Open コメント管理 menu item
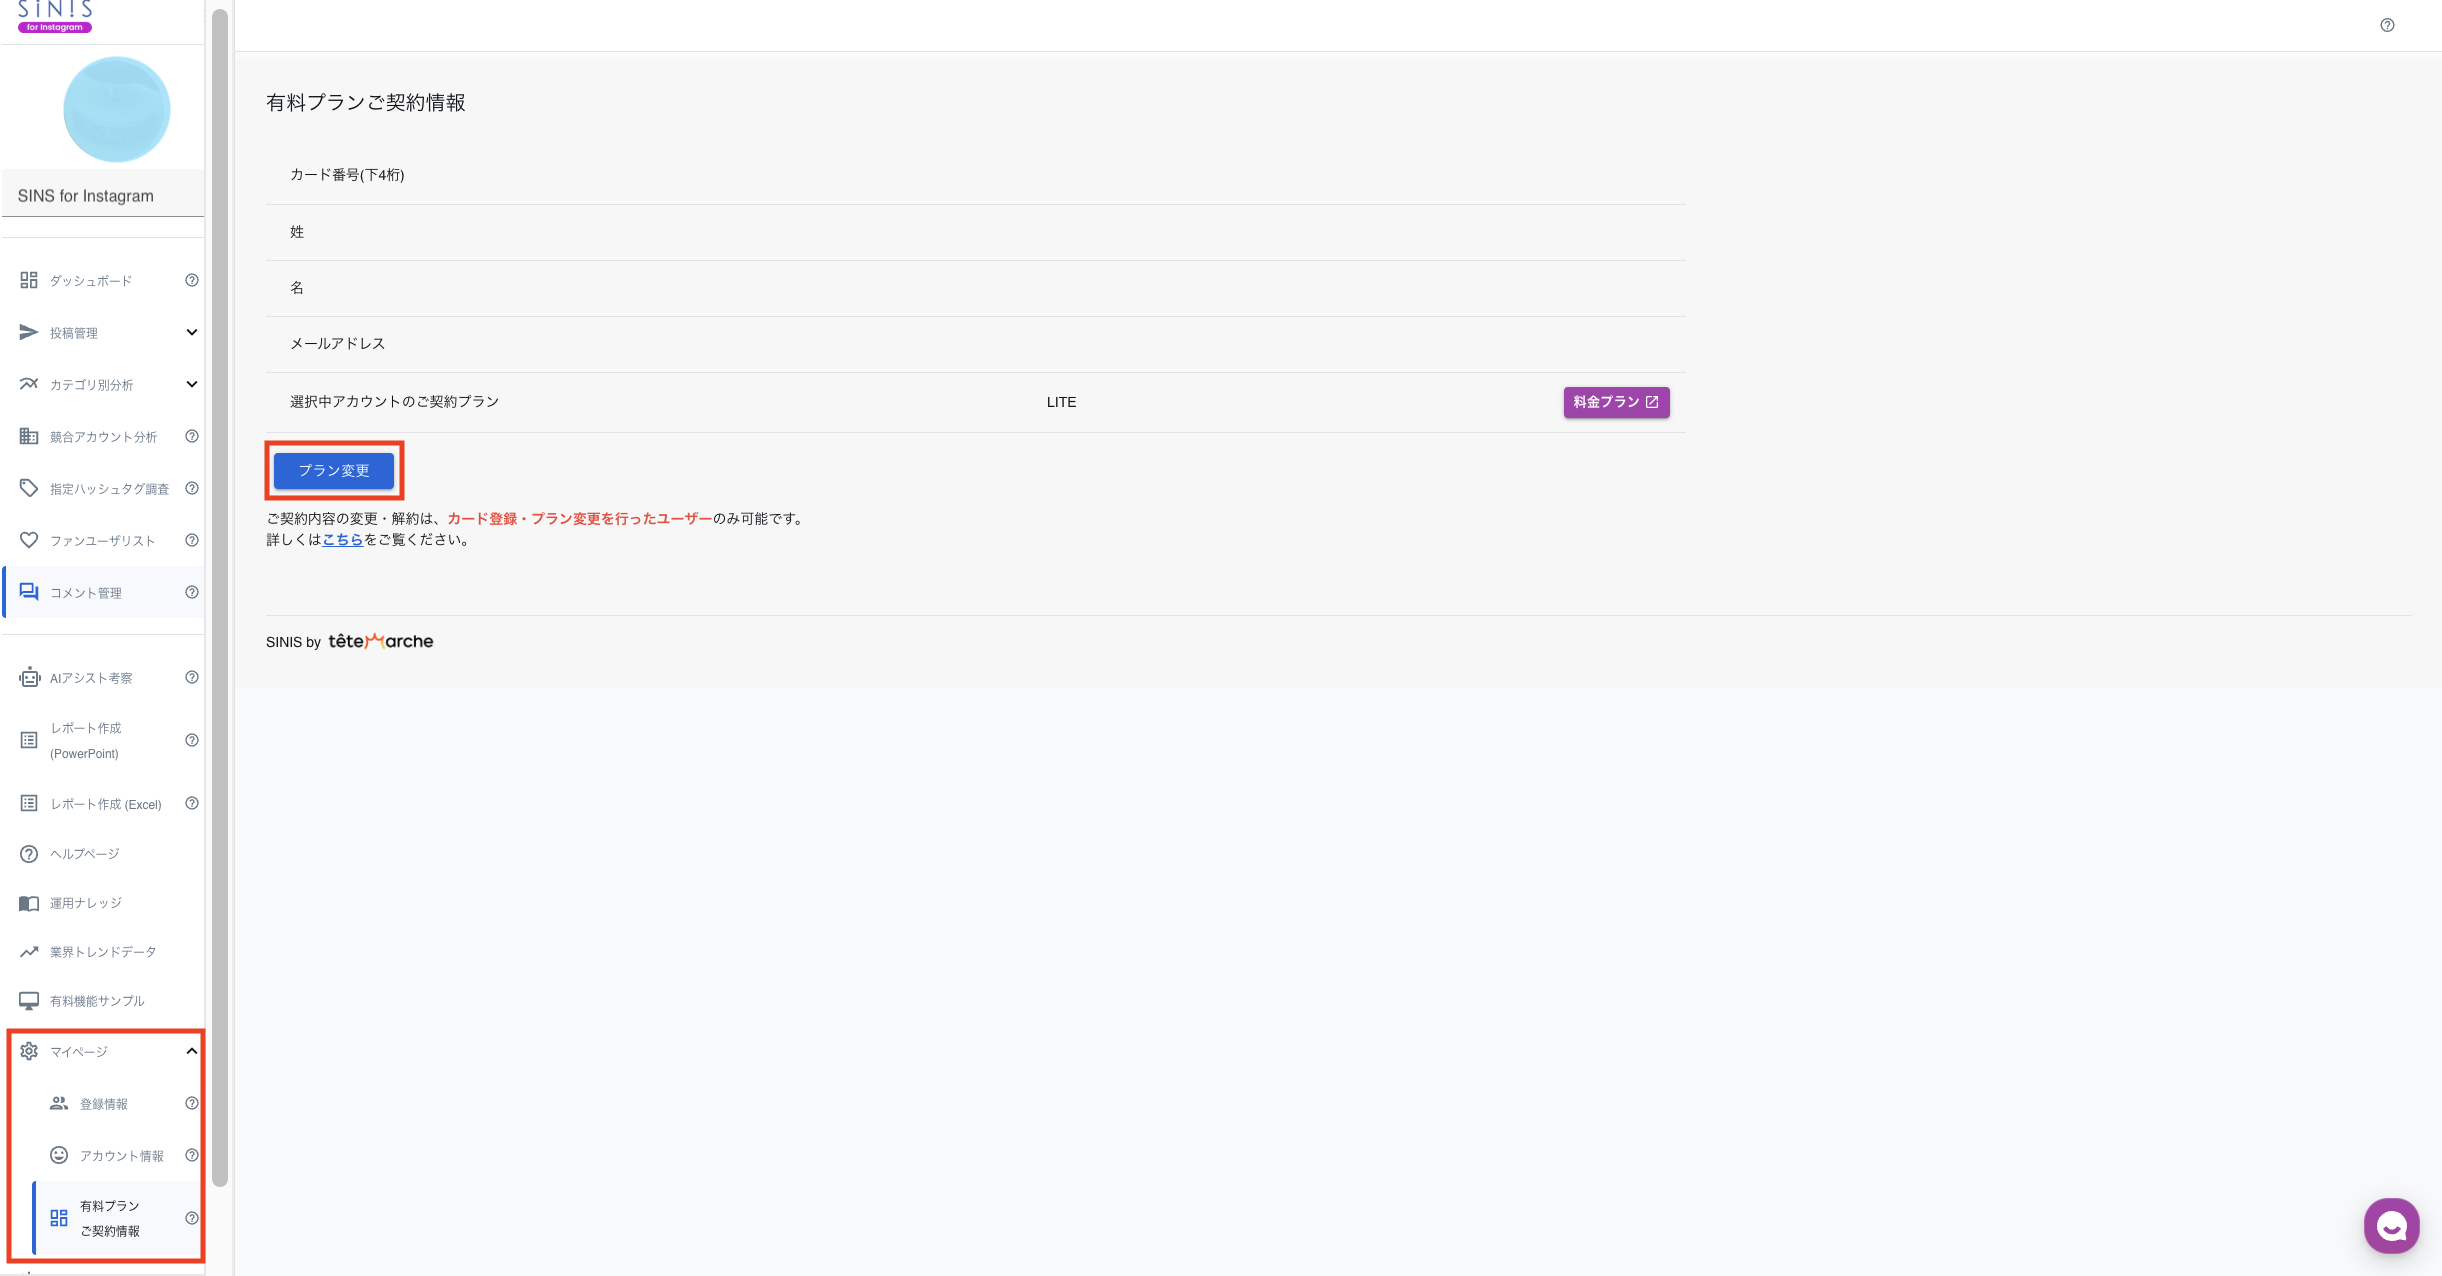2442x1276 pixels. click(x=87, y=593)
